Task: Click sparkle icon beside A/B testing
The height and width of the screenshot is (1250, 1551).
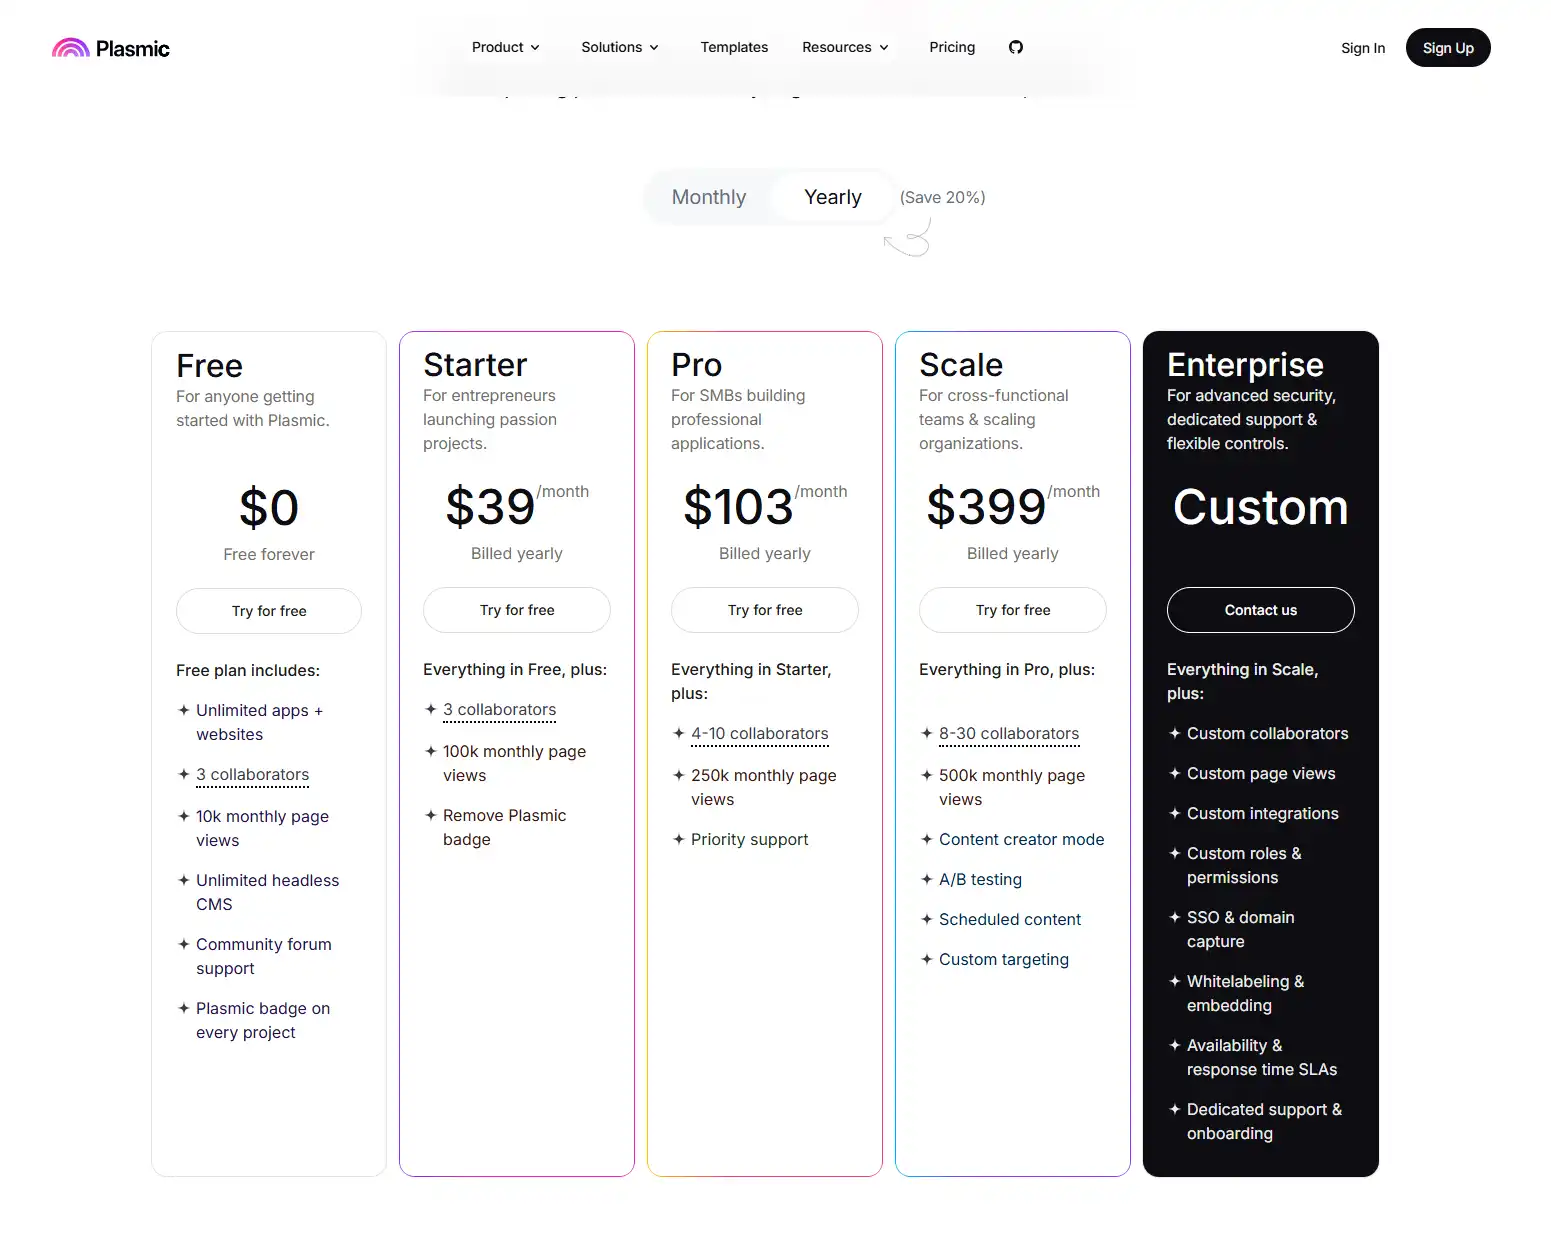Action: coord(927,879)
